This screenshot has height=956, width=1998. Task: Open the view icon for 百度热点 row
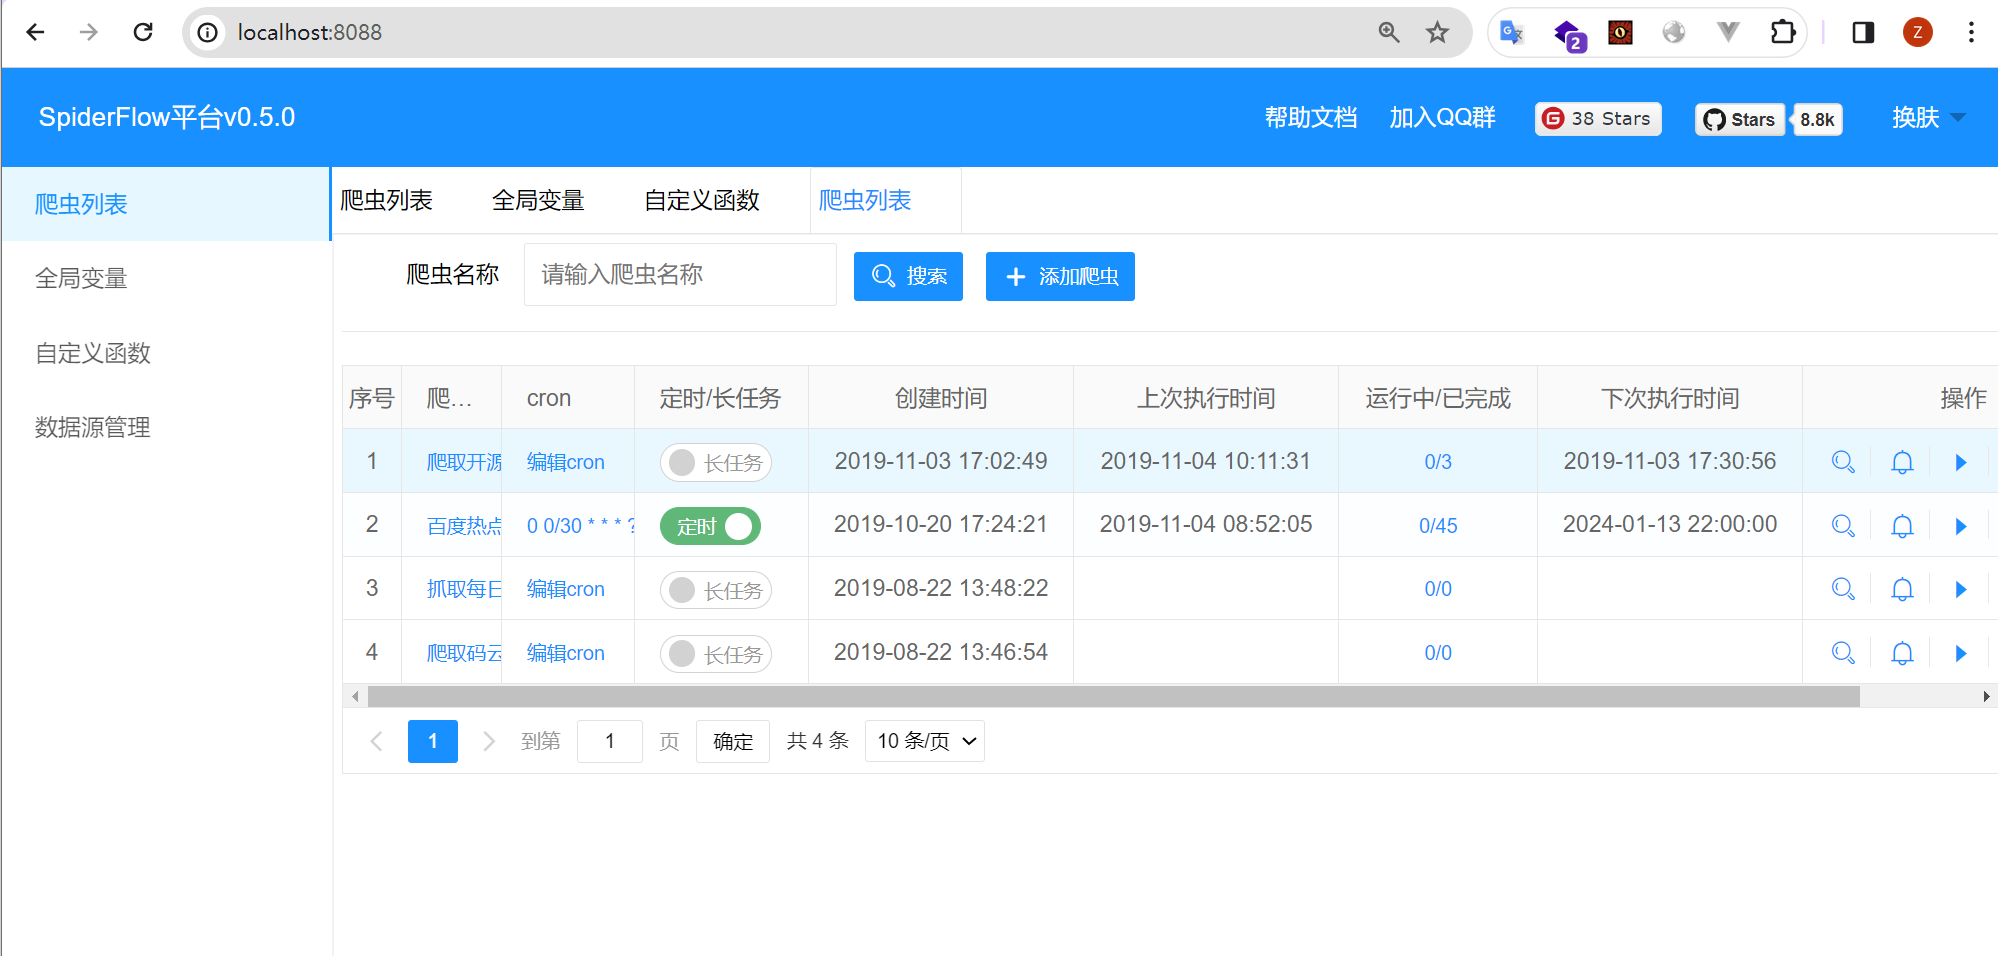coord(1843,526)
